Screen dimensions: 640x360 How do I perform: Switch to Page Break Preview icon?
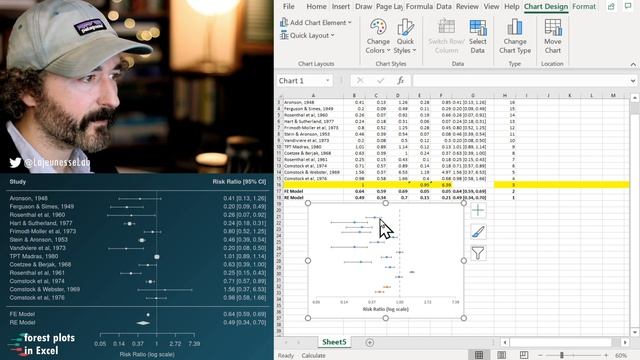[x=524, y=355]
